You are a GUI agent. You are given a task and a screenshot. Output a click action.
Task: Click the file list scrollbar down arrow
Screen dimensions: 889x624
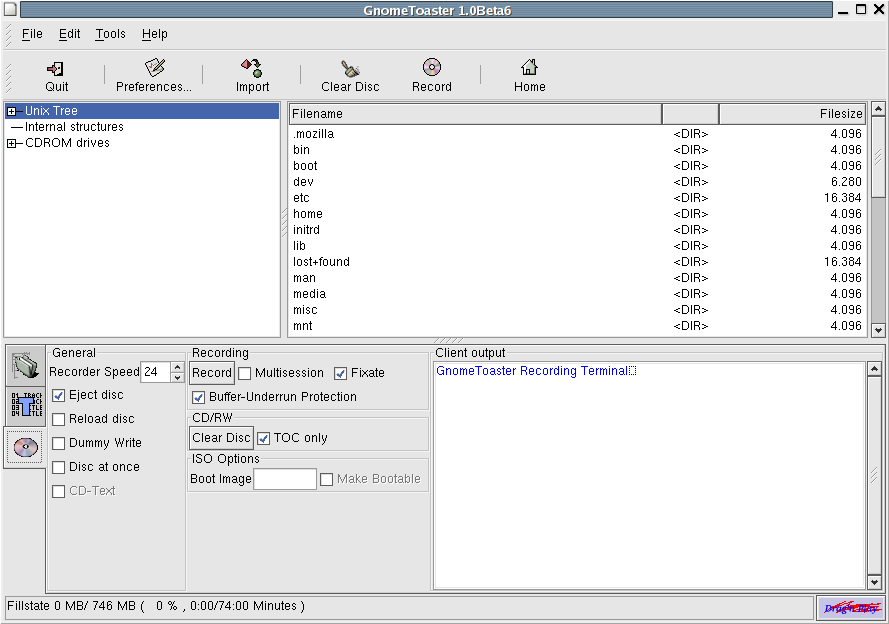pyautogui.click(x=878, y=330)
